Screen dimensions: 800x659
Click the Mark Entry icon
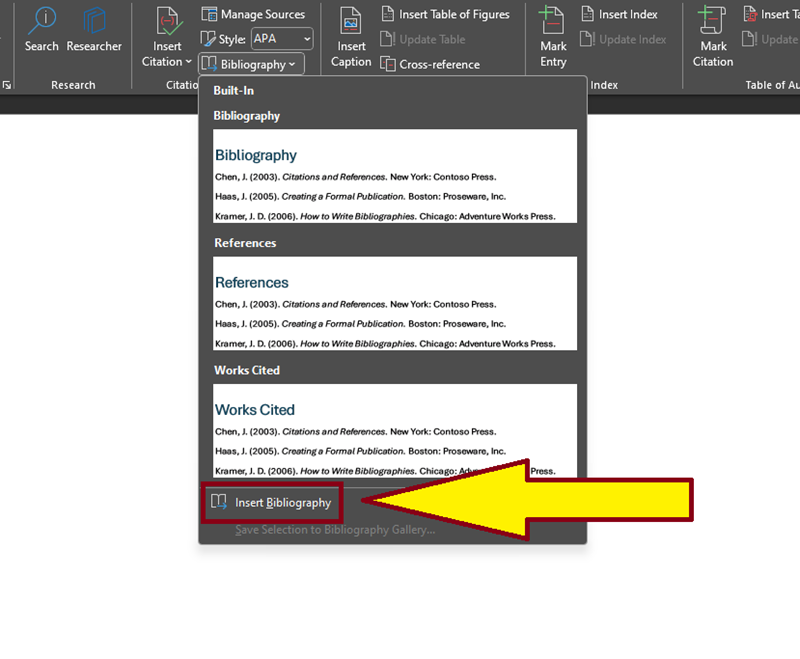click(x=553, y=22)
